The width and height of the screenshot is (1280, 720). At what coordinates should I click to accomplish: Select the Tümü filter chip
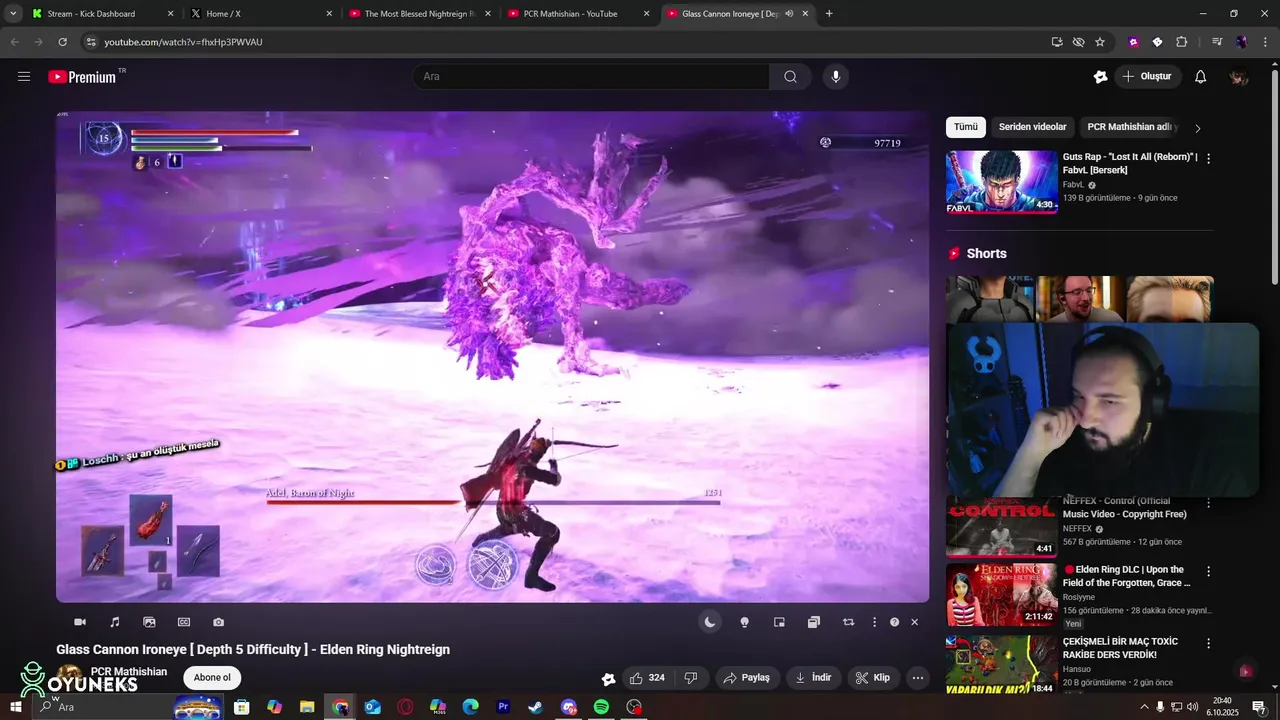pyautogui.click(x=966, y=127)
